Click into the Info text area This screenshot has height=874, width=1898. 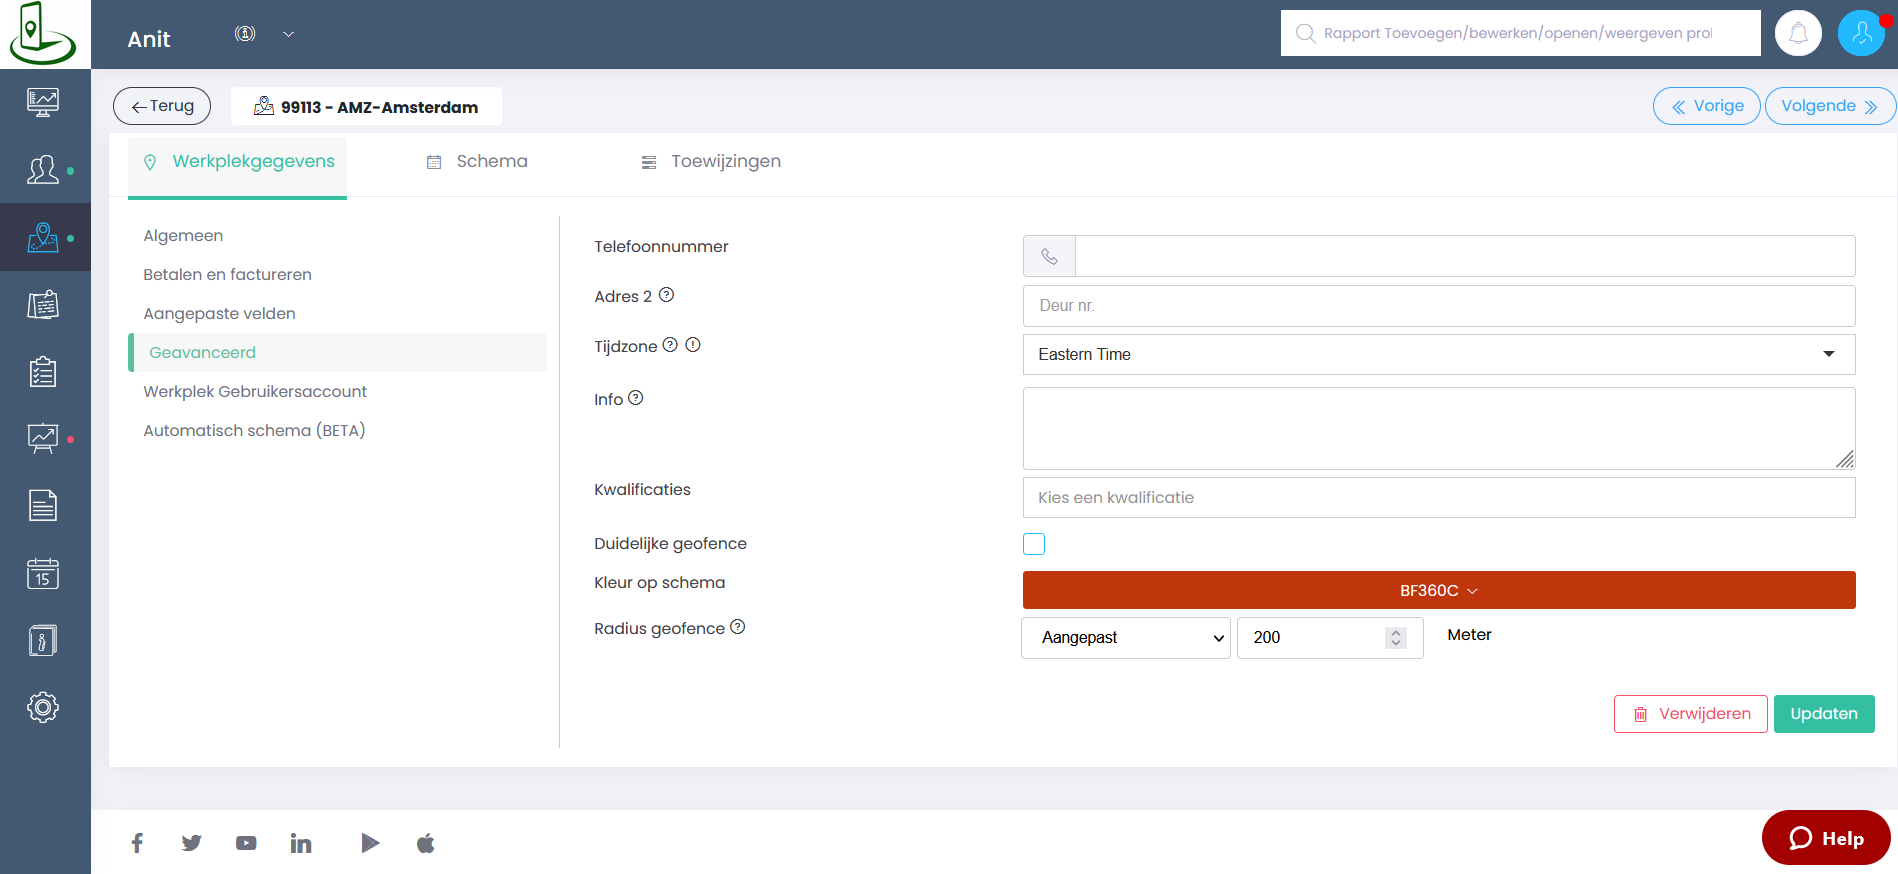pos(1439,428)
